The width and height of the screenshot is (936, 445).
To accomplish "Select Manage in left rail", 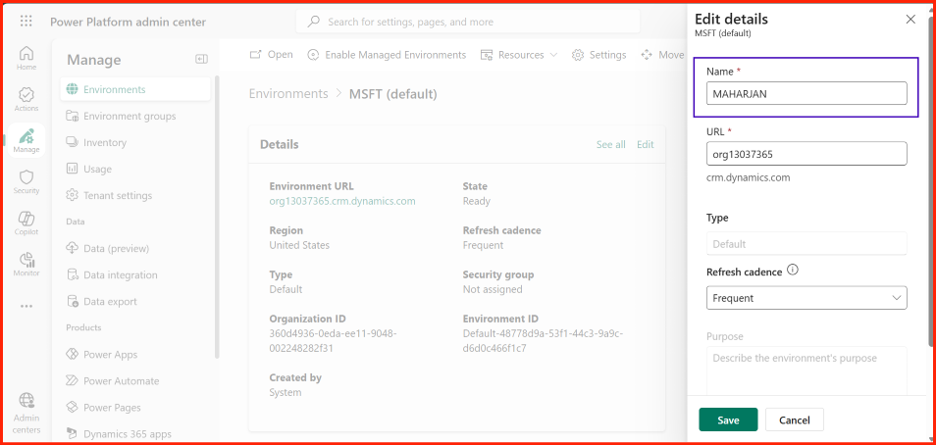I will click(x=26, y=140).
